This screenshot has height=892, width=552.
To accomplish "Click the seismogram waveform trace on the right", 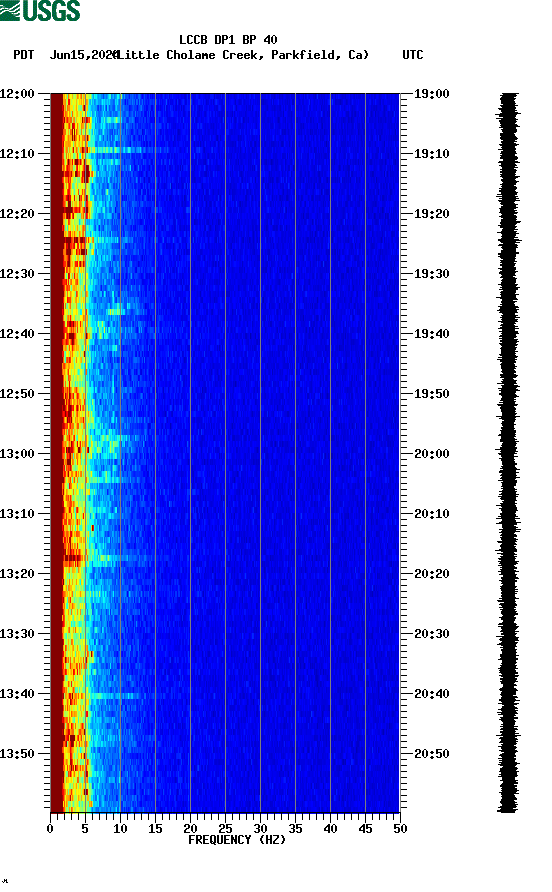I will pos(508,452).
